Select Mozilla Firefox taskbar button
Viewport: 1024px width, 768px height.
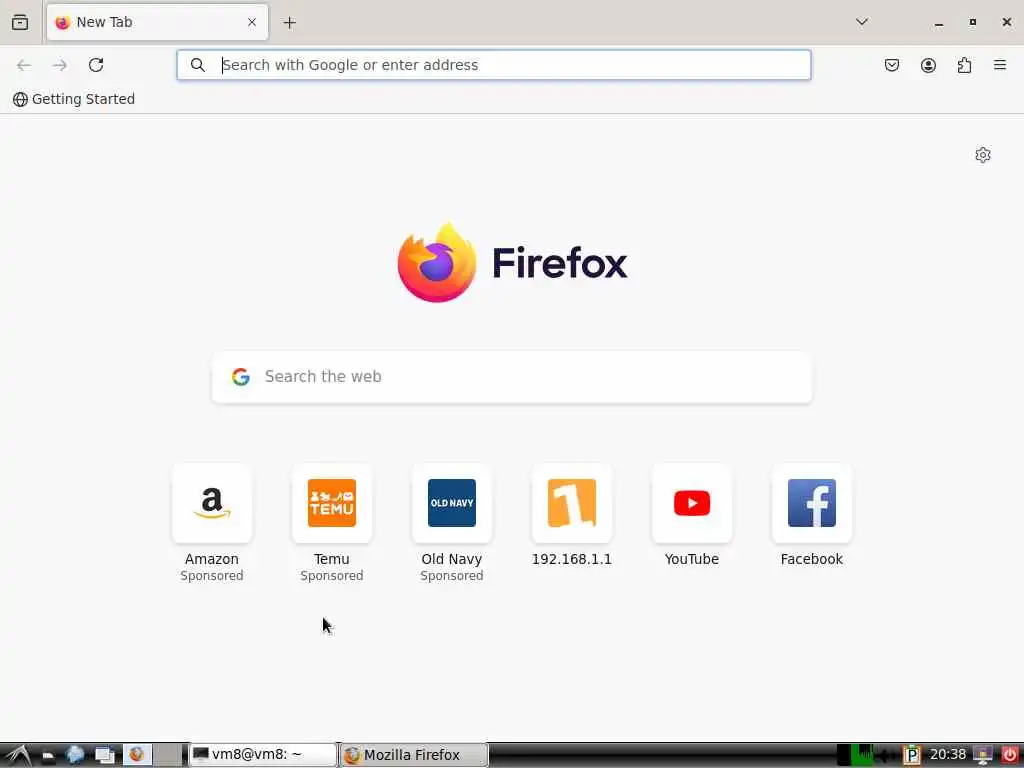tap(414, 755)
